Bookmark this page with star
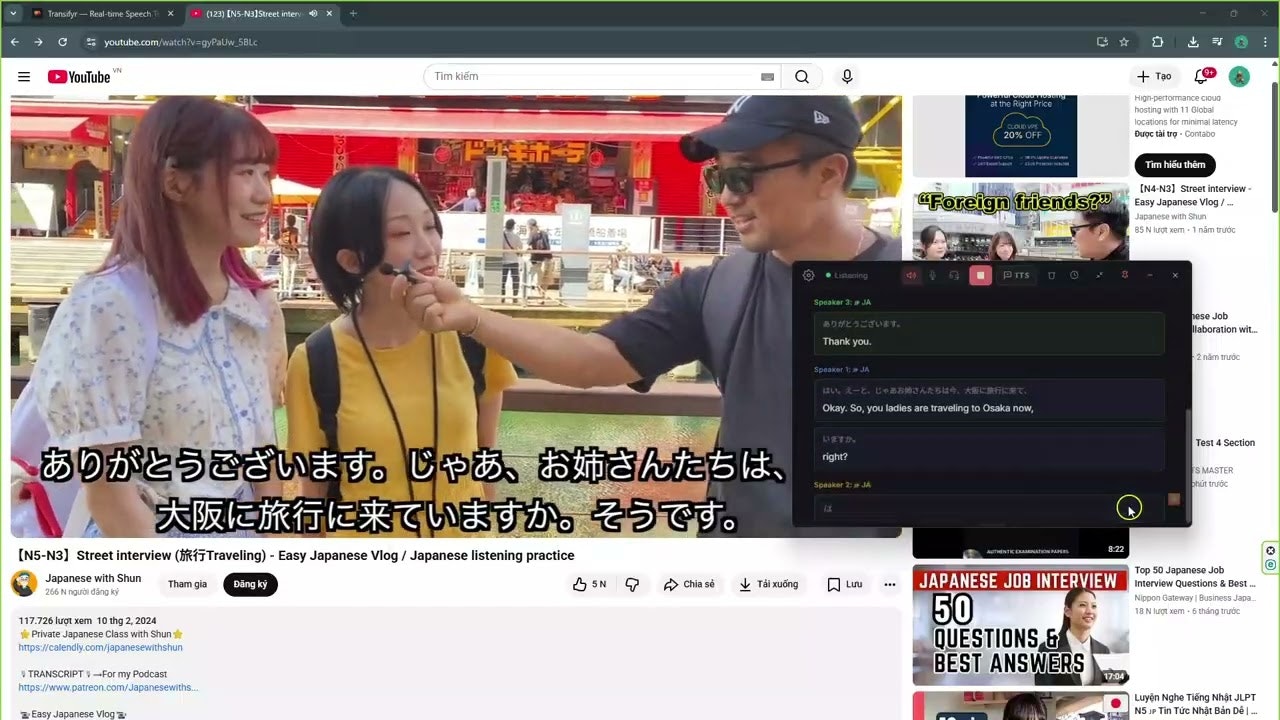 [1124, 42]
